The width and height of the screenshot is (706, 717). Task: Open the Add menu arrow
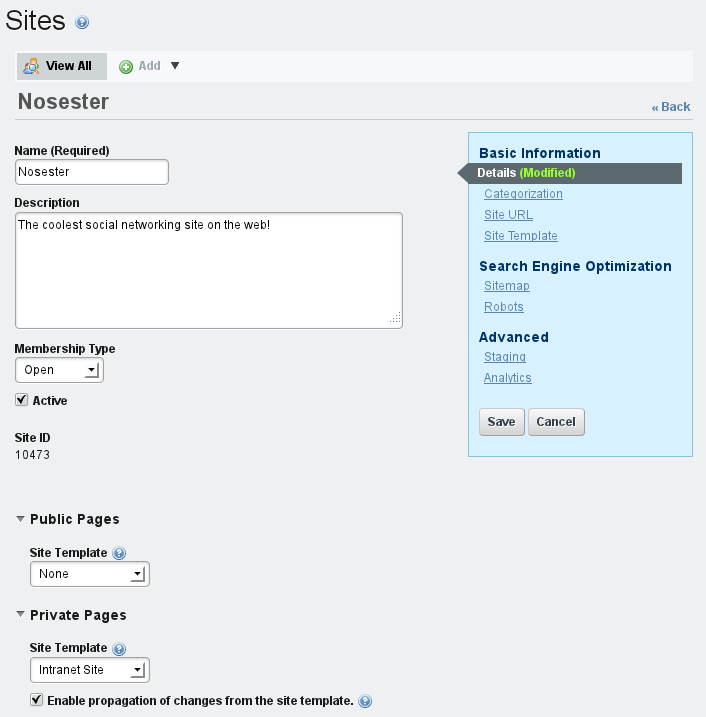tap(175, 65)
